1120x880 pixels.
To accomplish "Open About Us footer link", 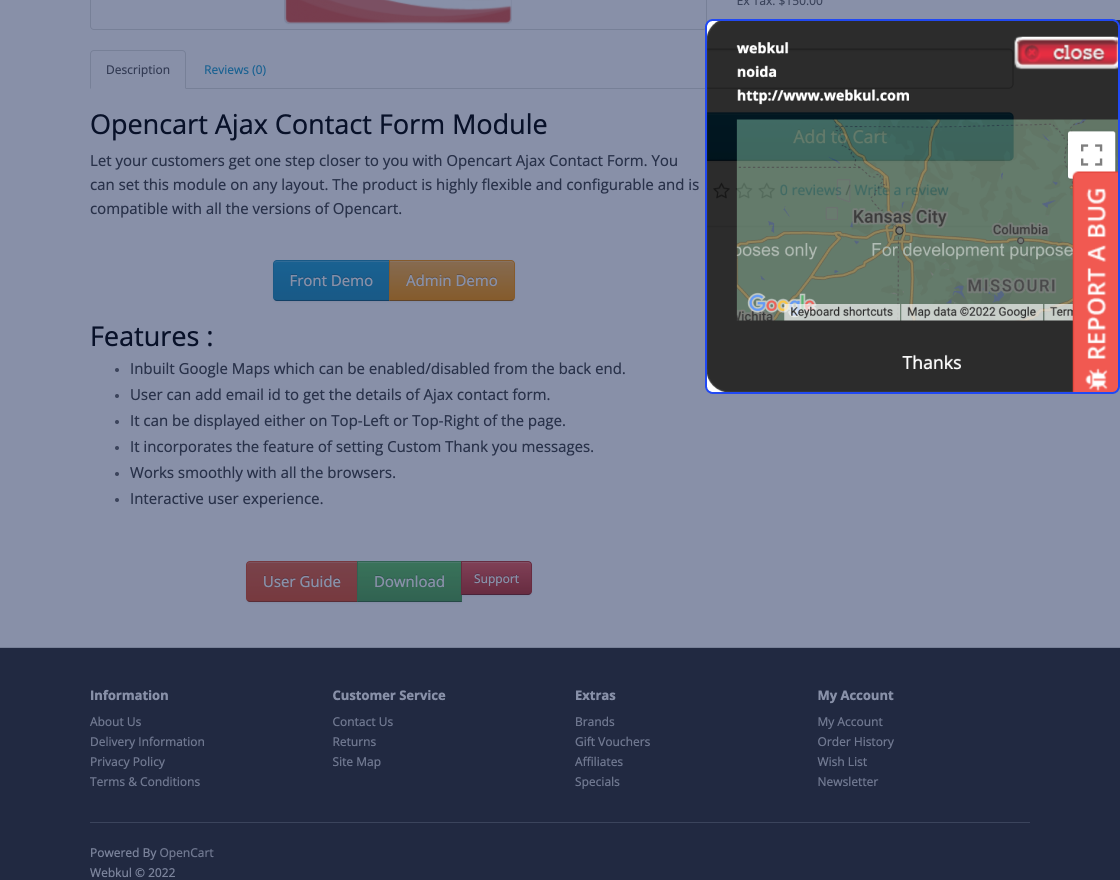I will pos(116,721).
